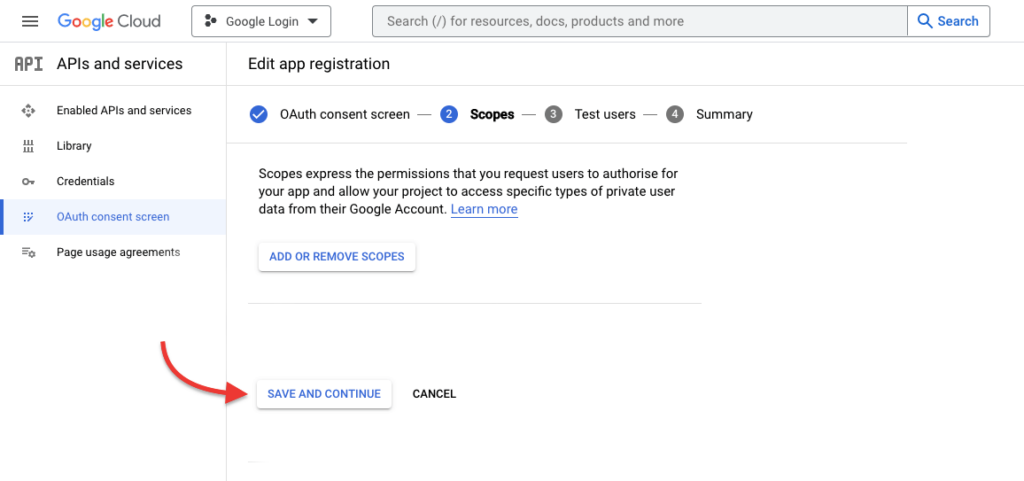This screenshot has width=1024, height=481.
Task: Click Save and Continue
Action: click(x=324, y=394)
